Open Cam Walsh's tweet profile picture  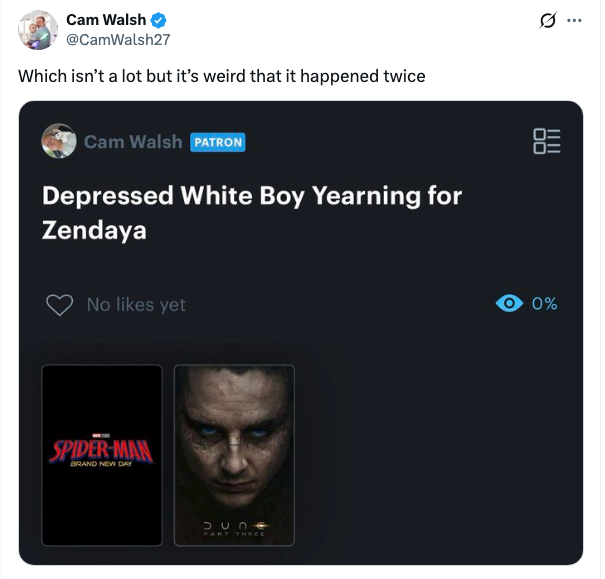click(38, 30)
